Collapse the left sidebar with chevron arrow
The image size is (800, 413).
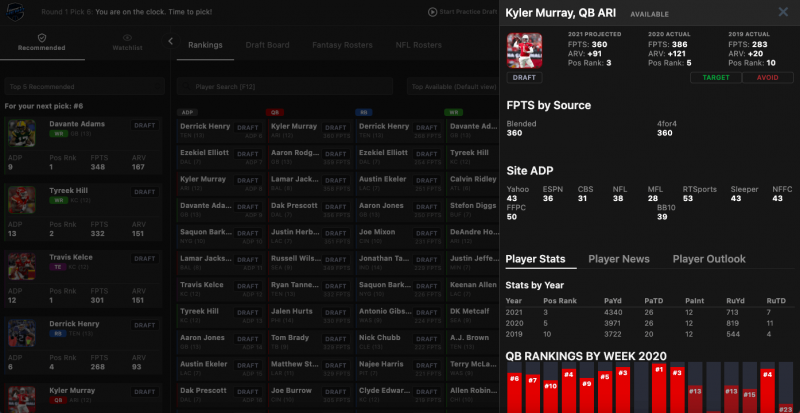click(x=170, y=42)
